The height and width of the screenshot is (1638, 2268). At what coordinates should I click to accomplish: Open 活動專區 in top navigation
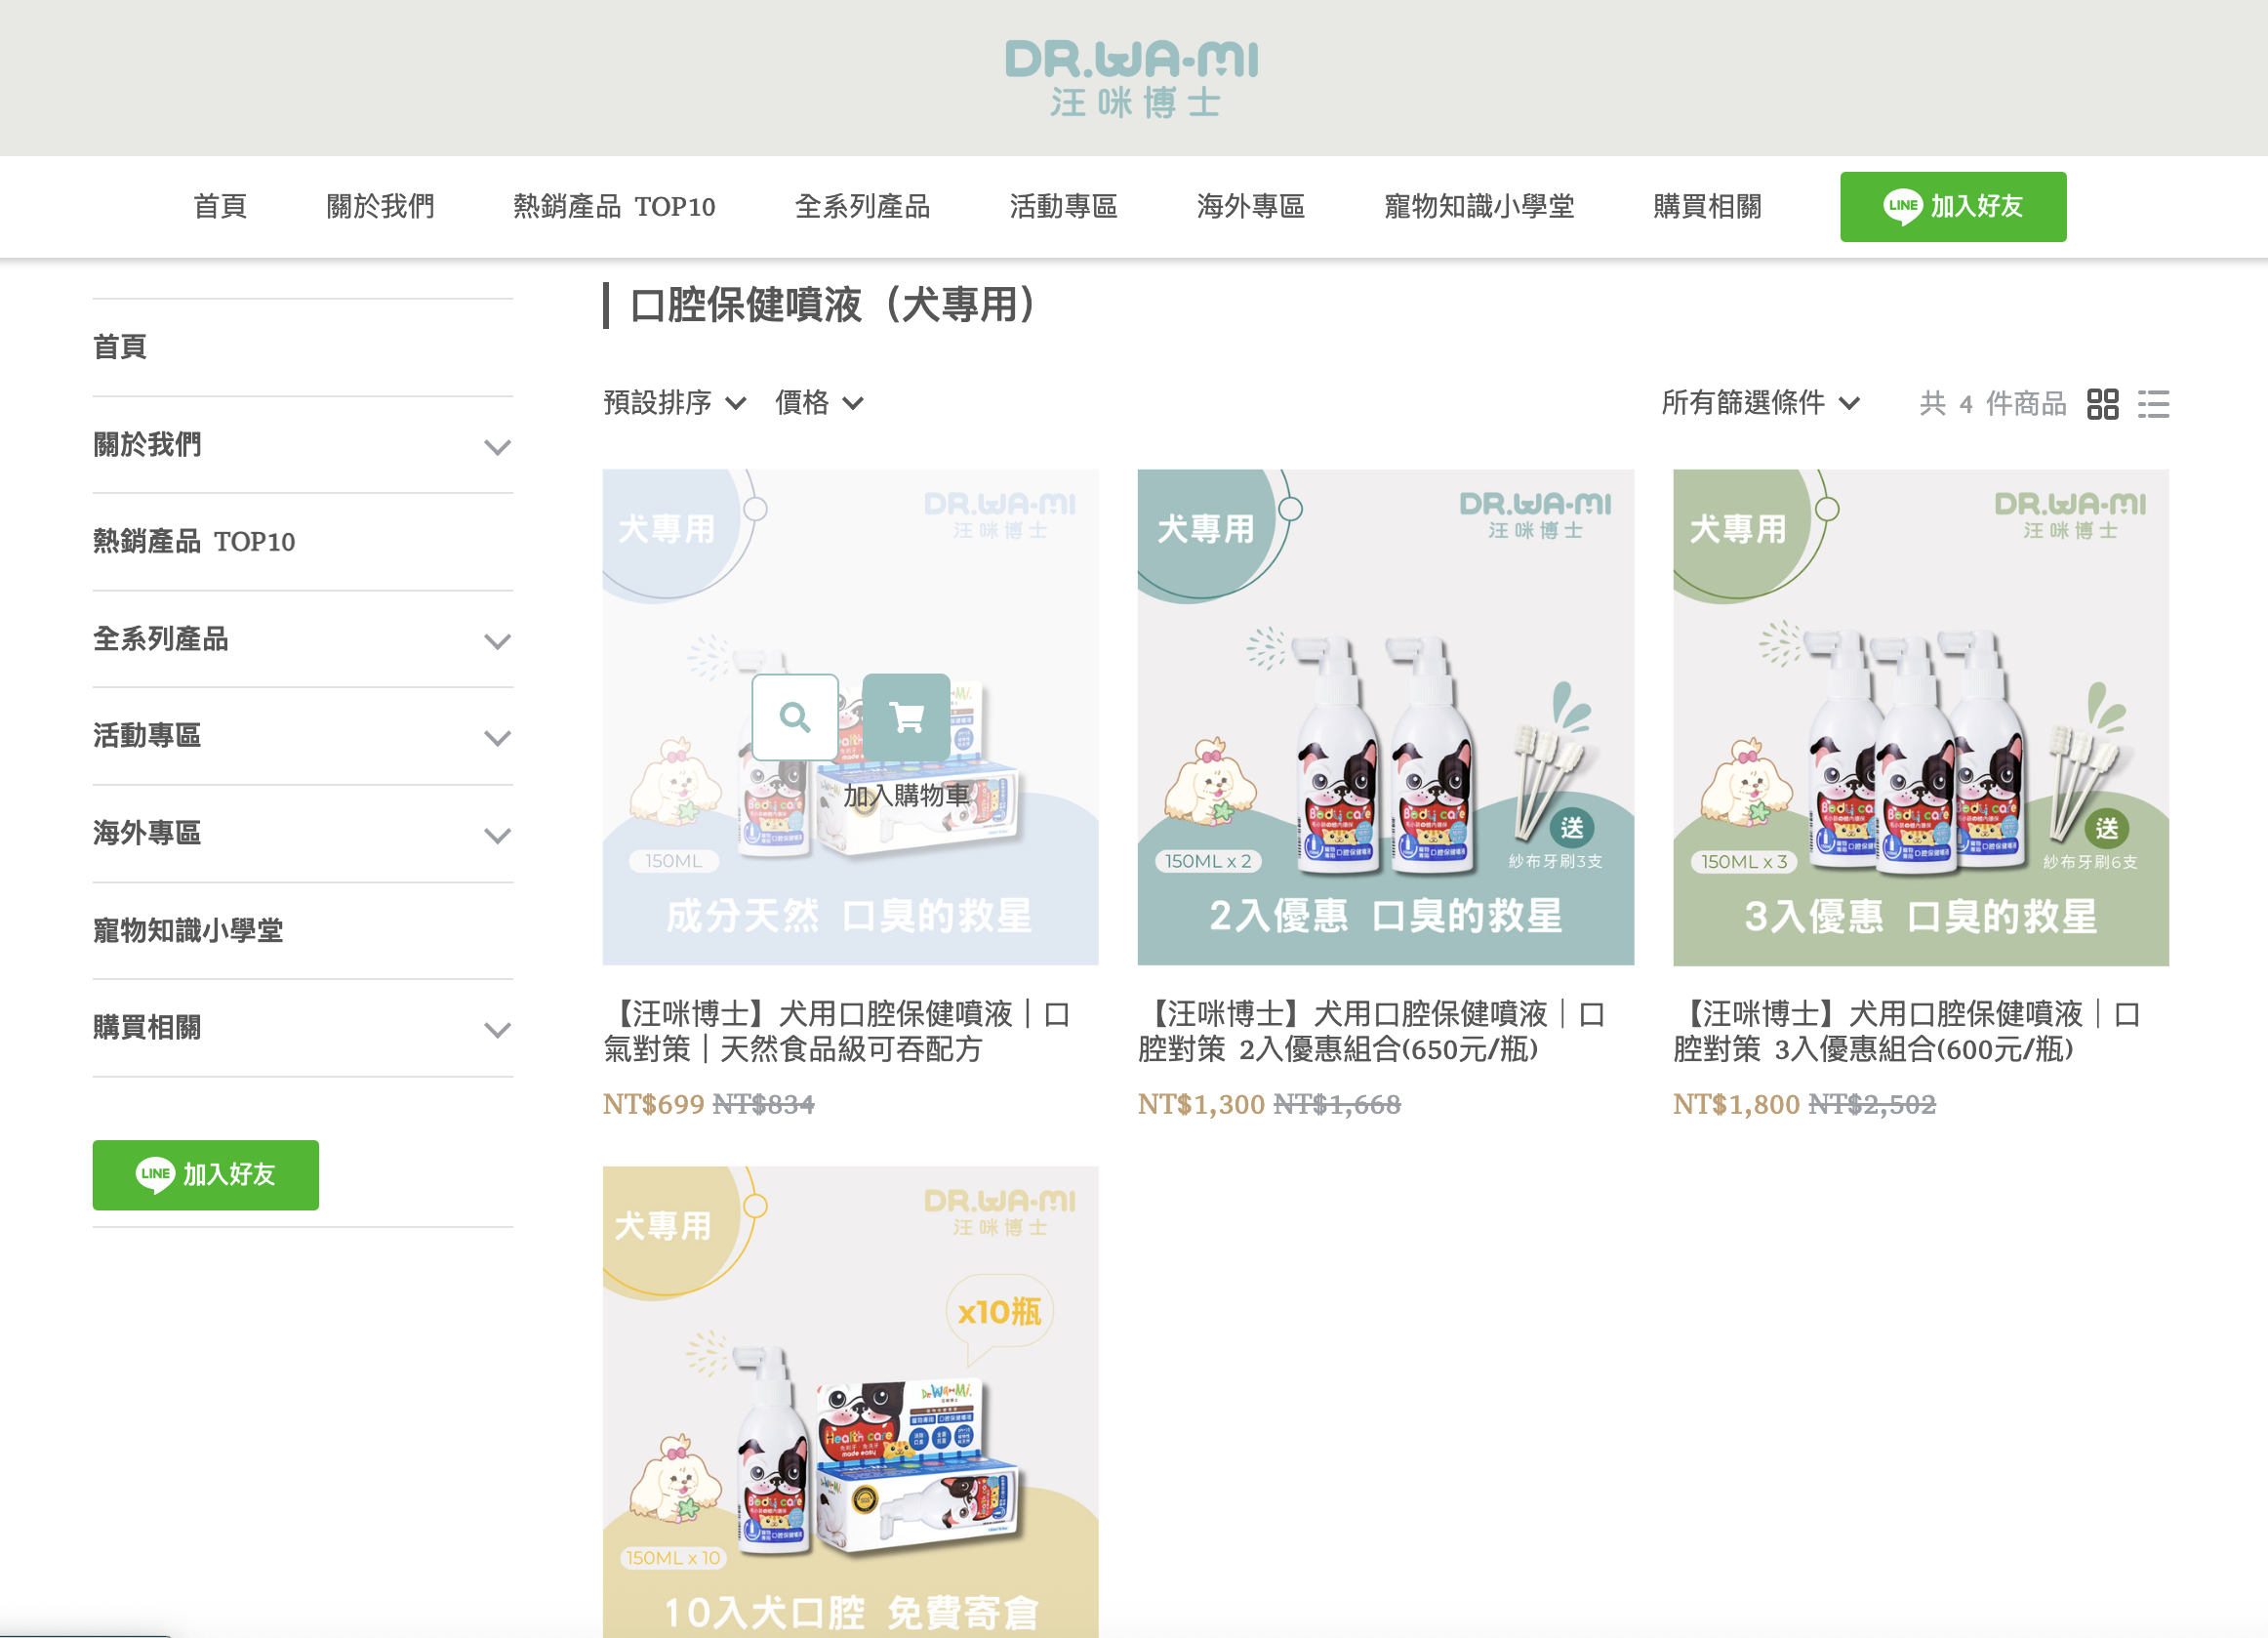(x=1063, y=207)
